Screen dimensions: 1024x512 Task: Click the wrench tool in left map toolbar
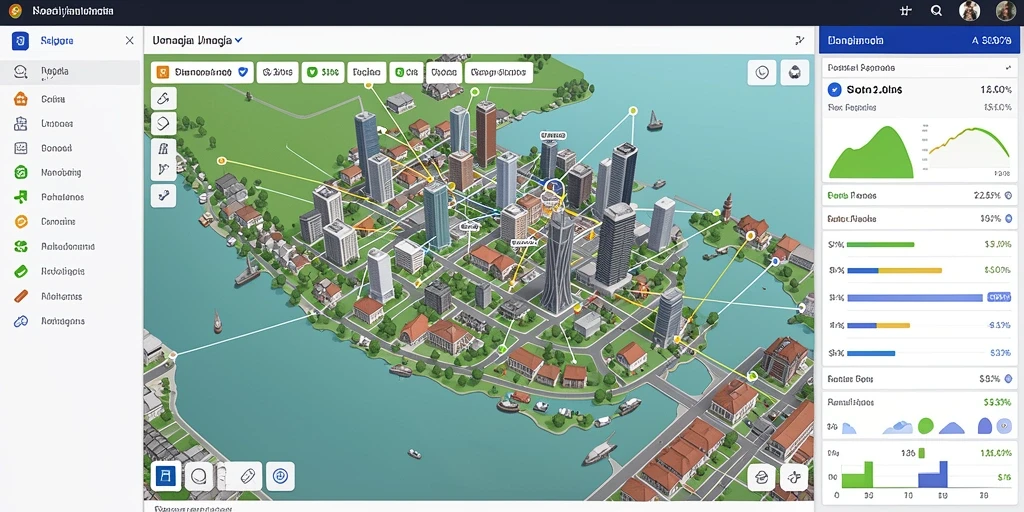(163, 195)
